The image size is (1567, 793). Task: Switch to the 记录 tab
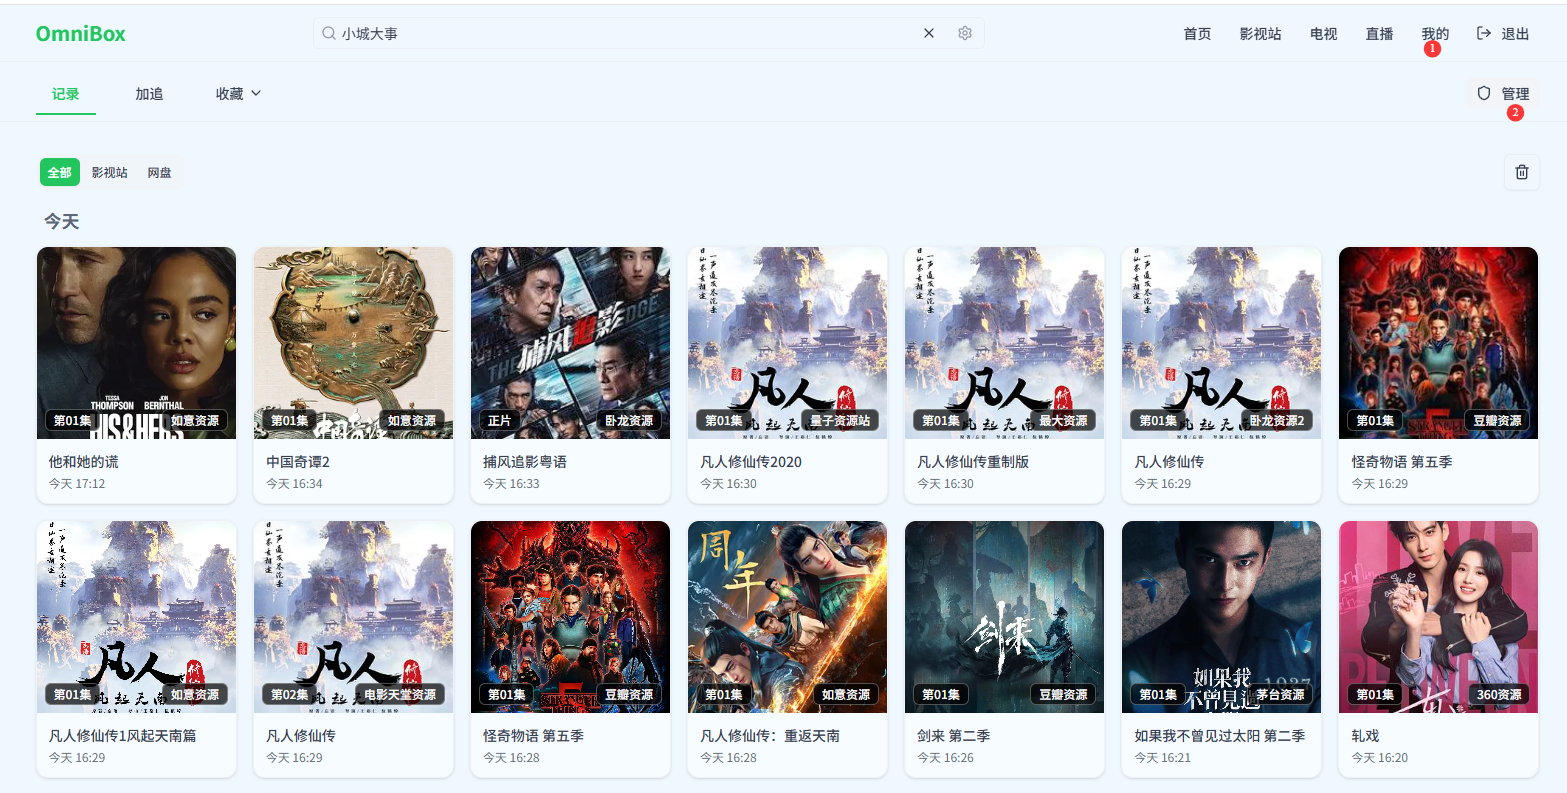point(65,92)
